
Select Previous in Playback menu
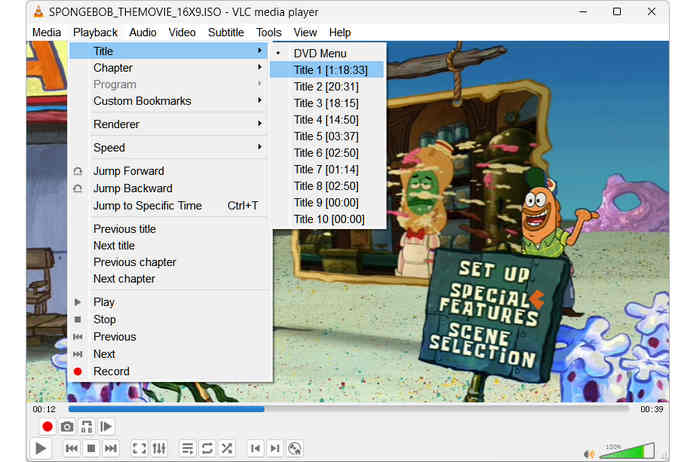pos(169,337)
